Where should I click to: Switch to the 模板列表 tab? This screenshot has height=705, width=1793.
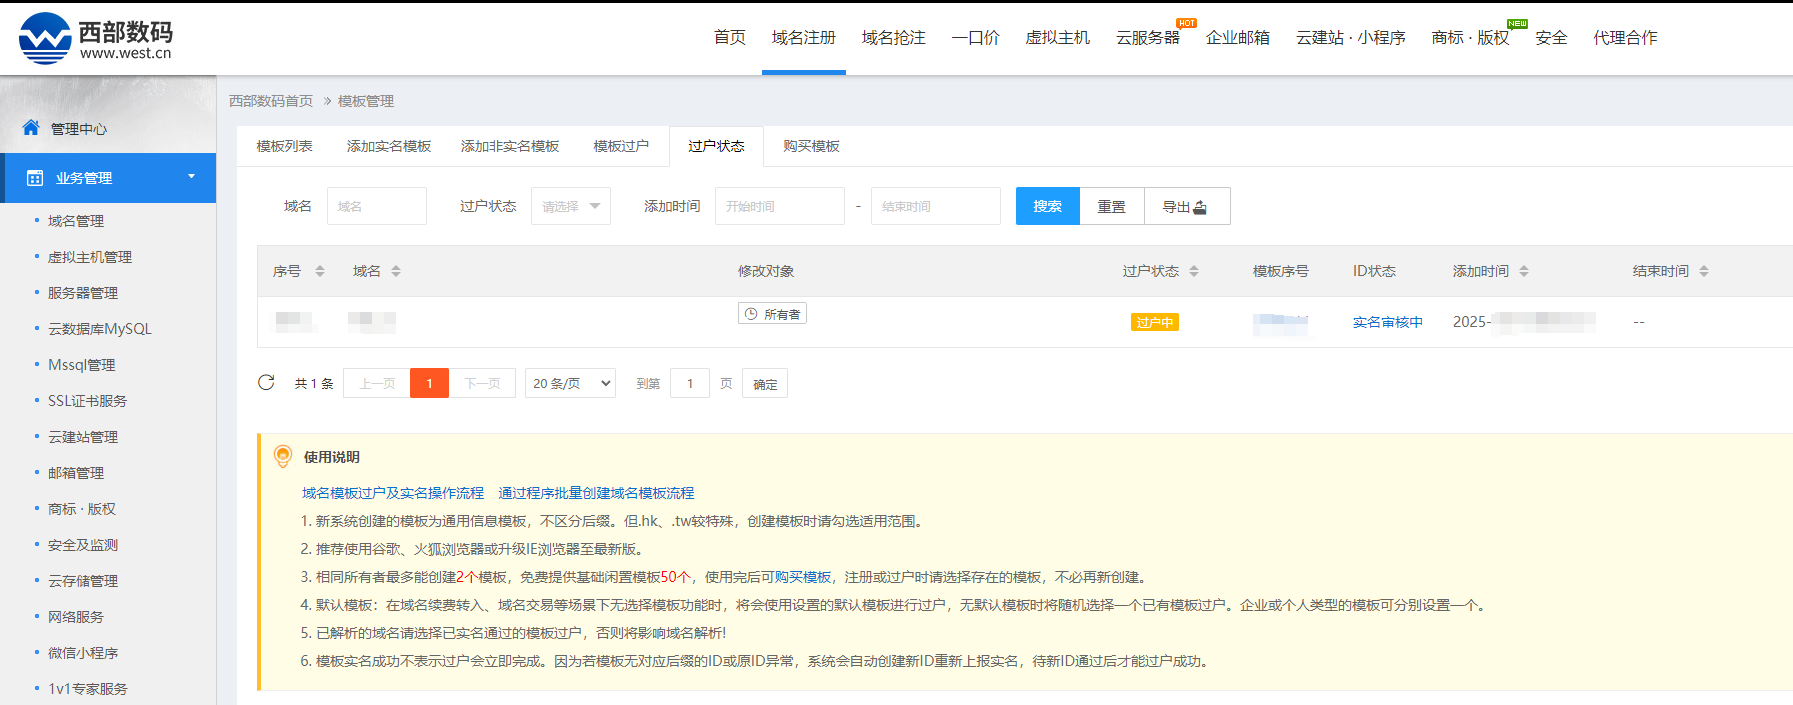point(284,146)
